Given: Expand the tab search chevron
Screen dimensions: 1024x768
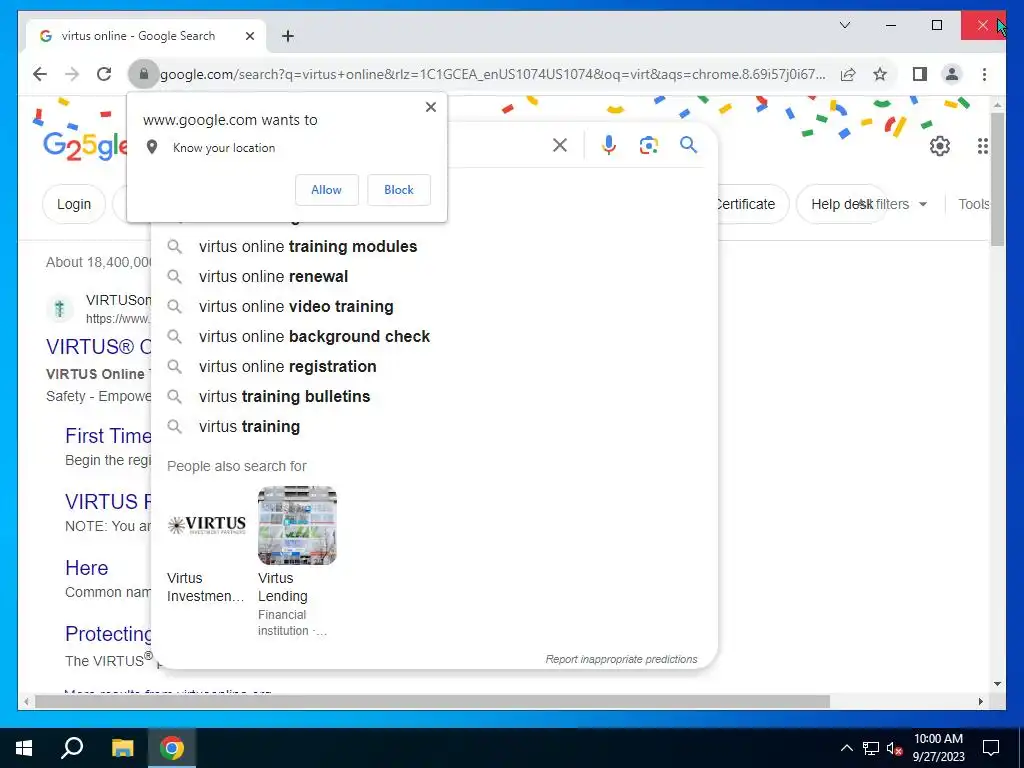Looking at the screenshot, I should coord(844,25).
